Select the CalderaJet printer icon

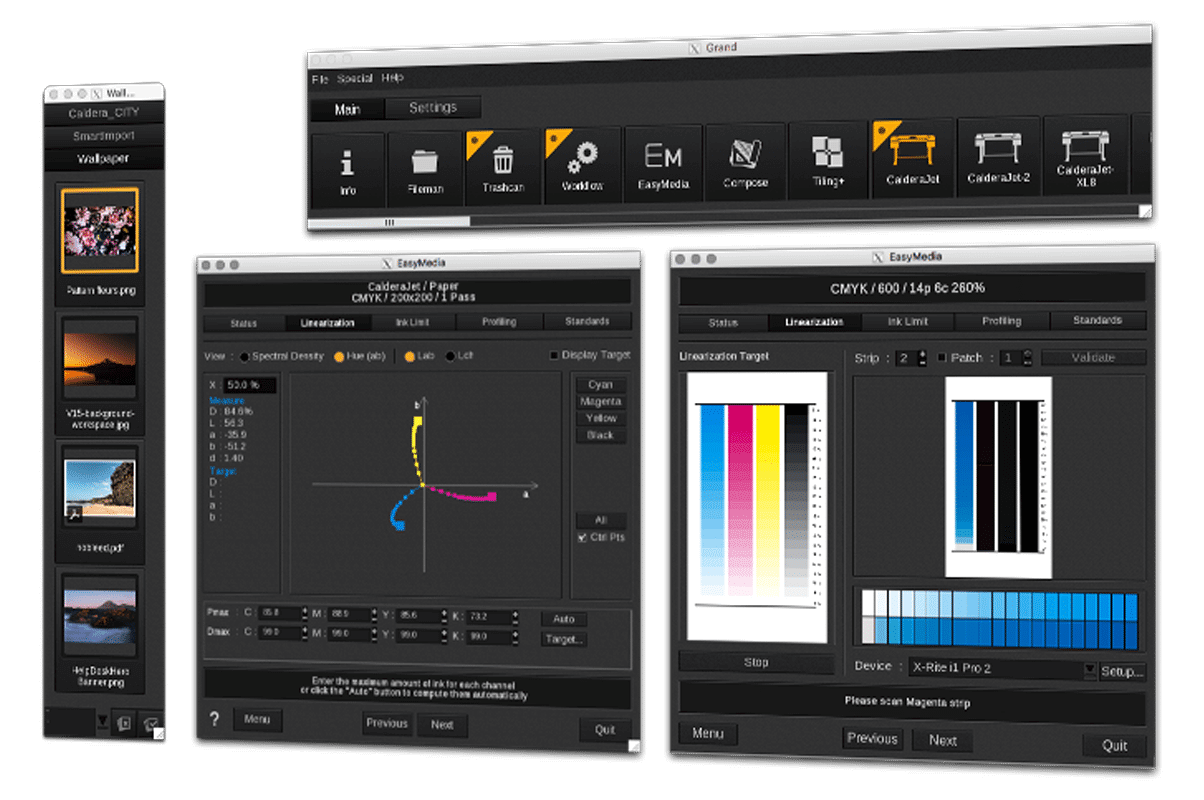tap(911, 156)
